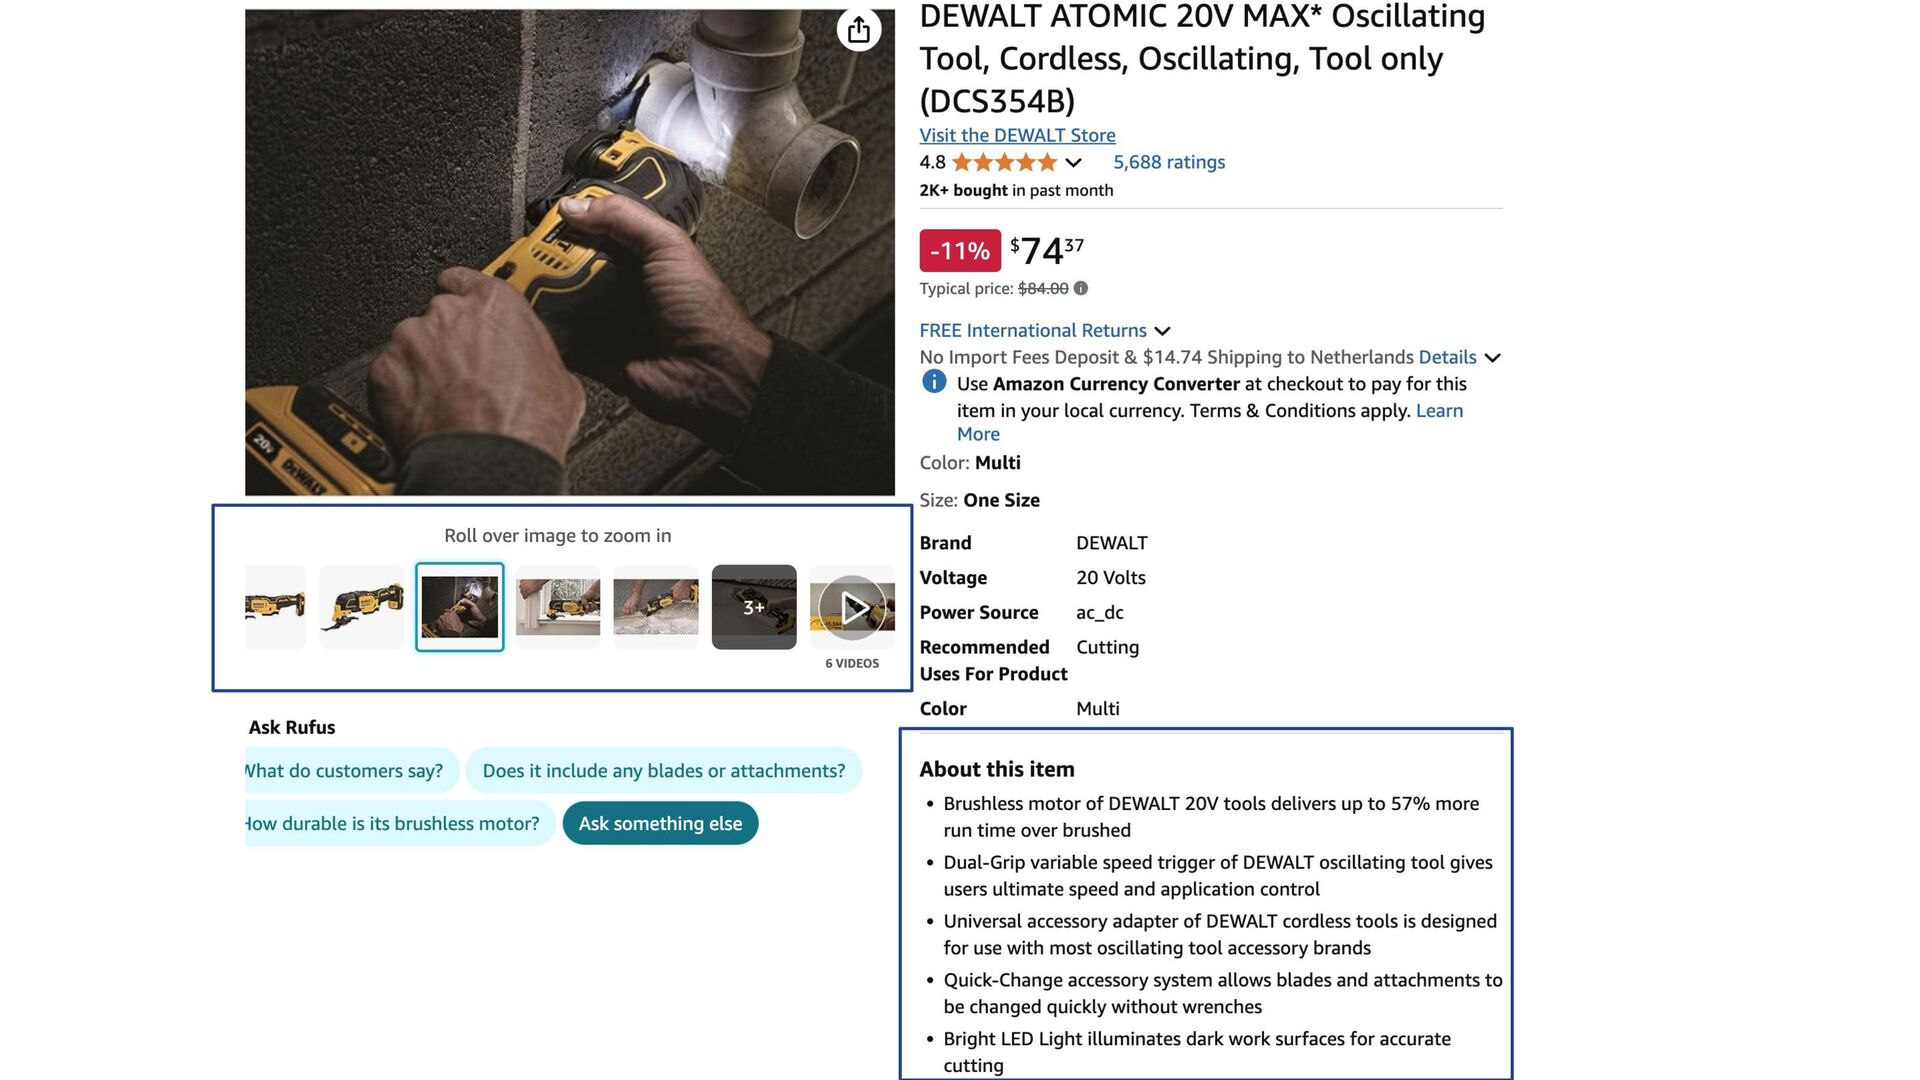Open Visit the DEWALT Store link
Image resolution: width=1920 pixels, height=1080 pixels.
coord(1017,135)
